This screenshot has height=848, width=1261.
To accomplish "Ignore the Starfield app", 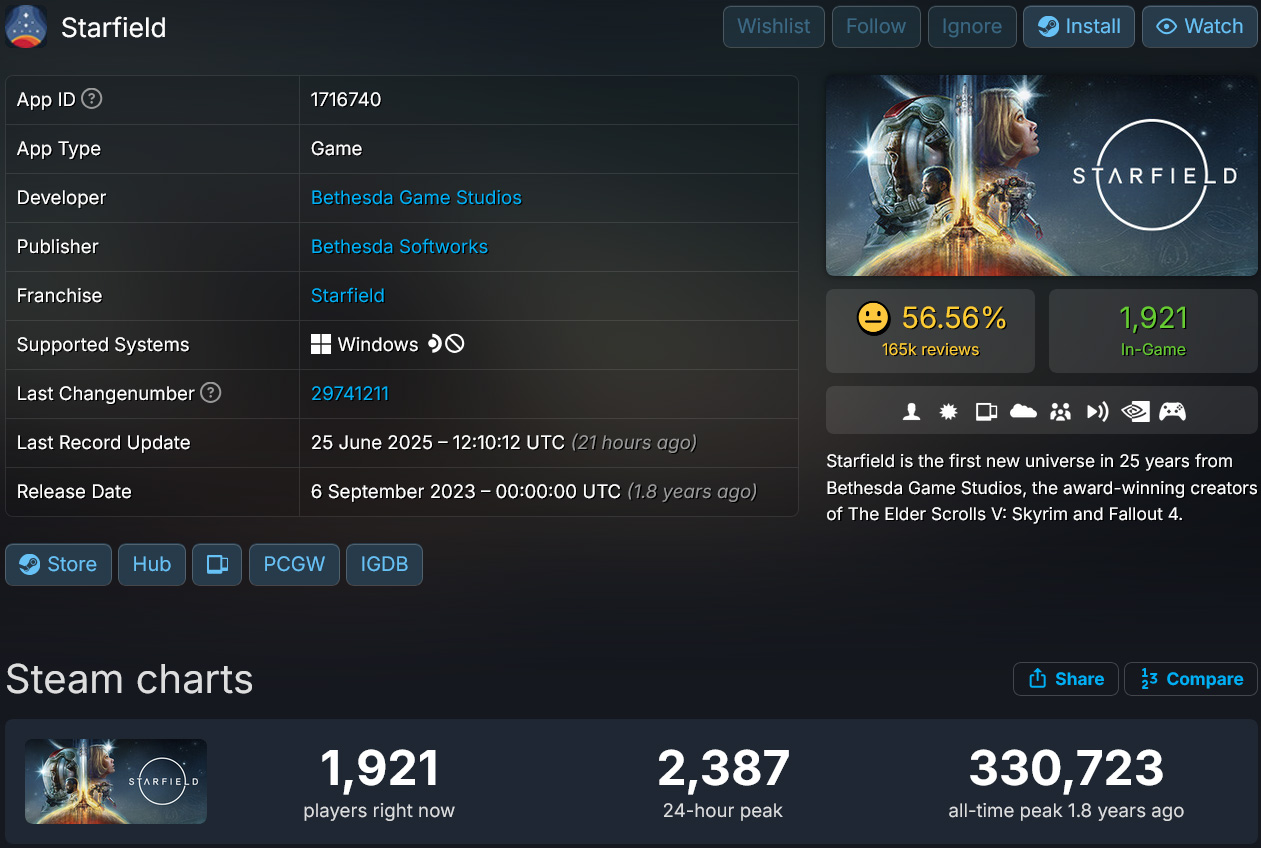I will 972,27.
